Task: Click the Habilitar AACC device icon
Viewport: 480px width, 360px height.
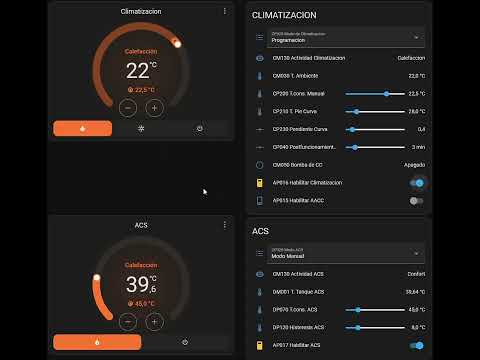Action: [260, 200]
